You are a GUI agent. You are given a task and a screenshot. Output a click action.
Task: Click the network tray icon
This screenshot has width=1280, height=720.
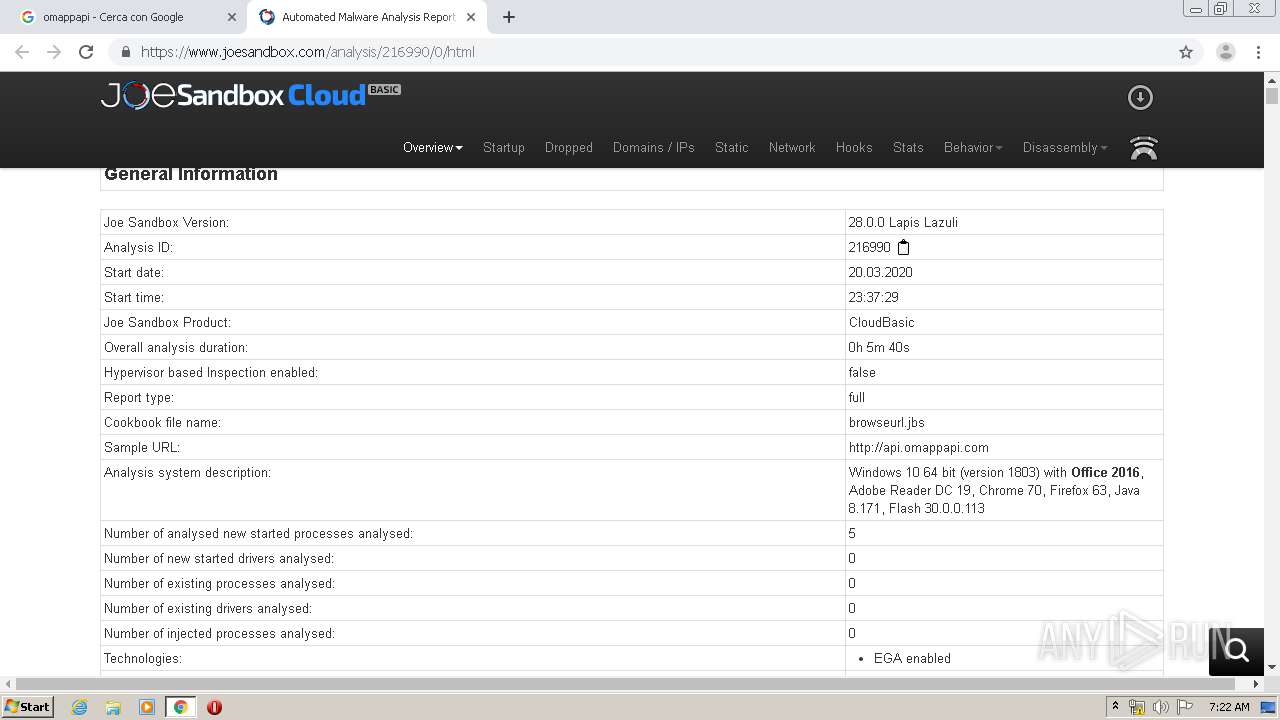point(1137,707)
